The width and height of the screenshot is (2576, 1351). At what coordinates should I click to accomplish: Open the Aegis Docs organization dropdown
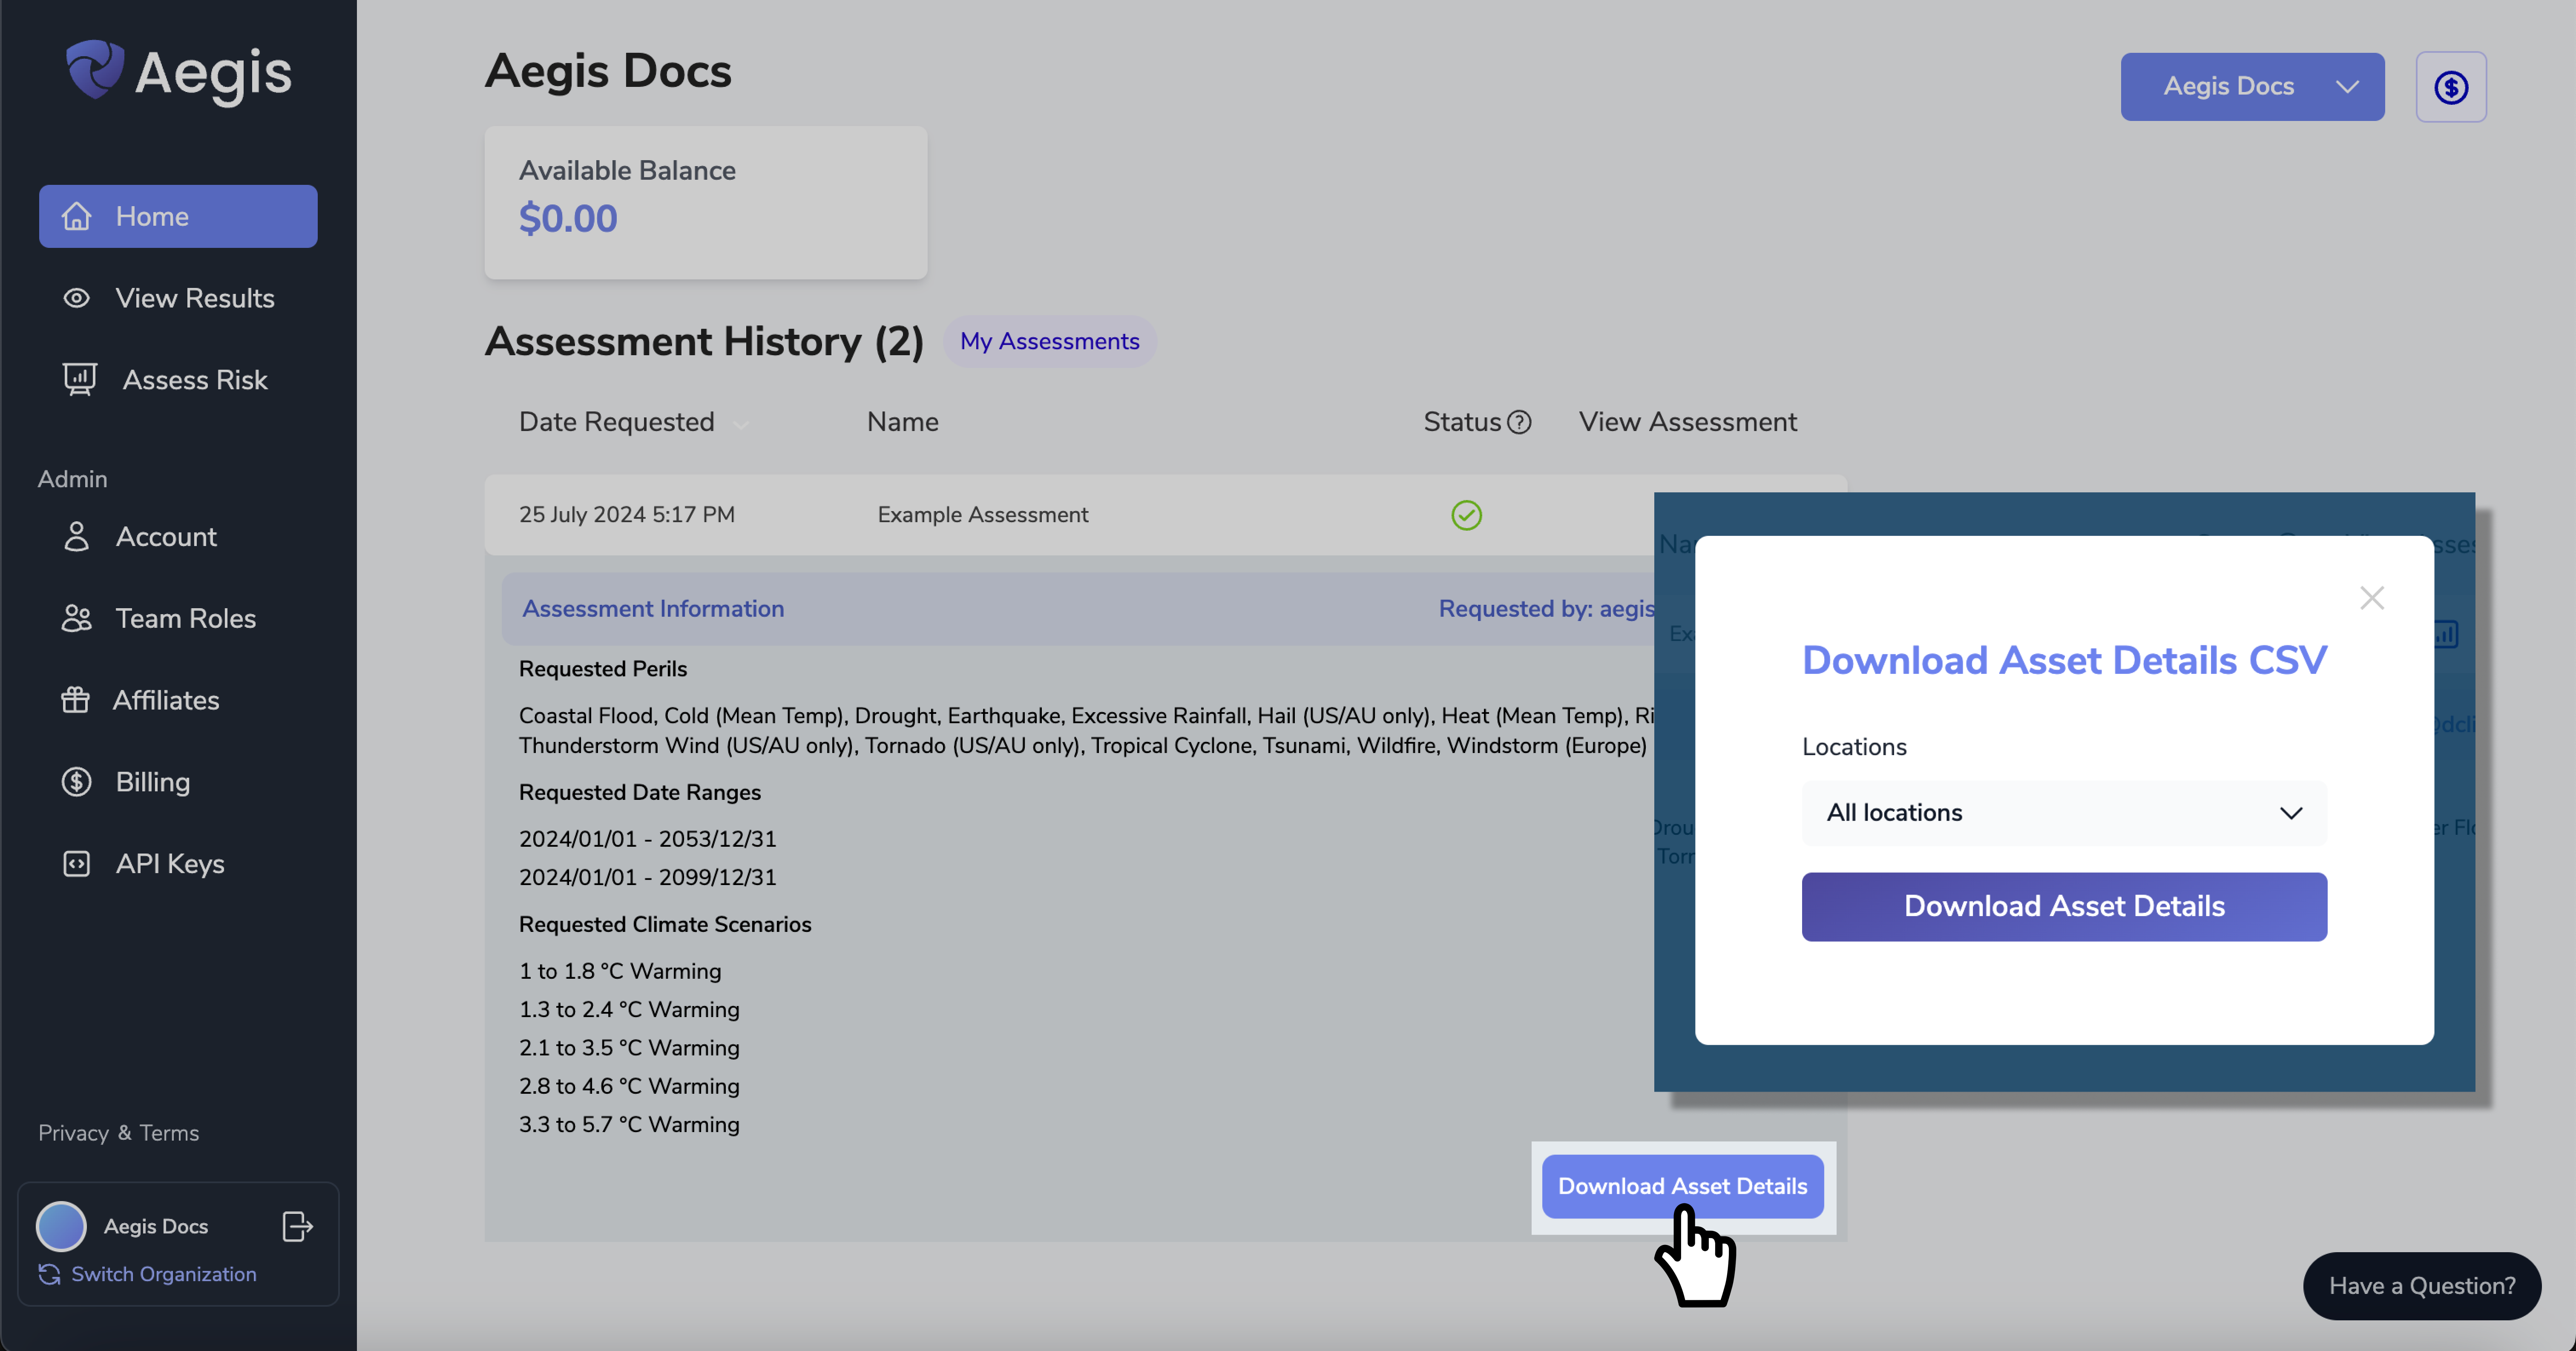coord(2252,87)
